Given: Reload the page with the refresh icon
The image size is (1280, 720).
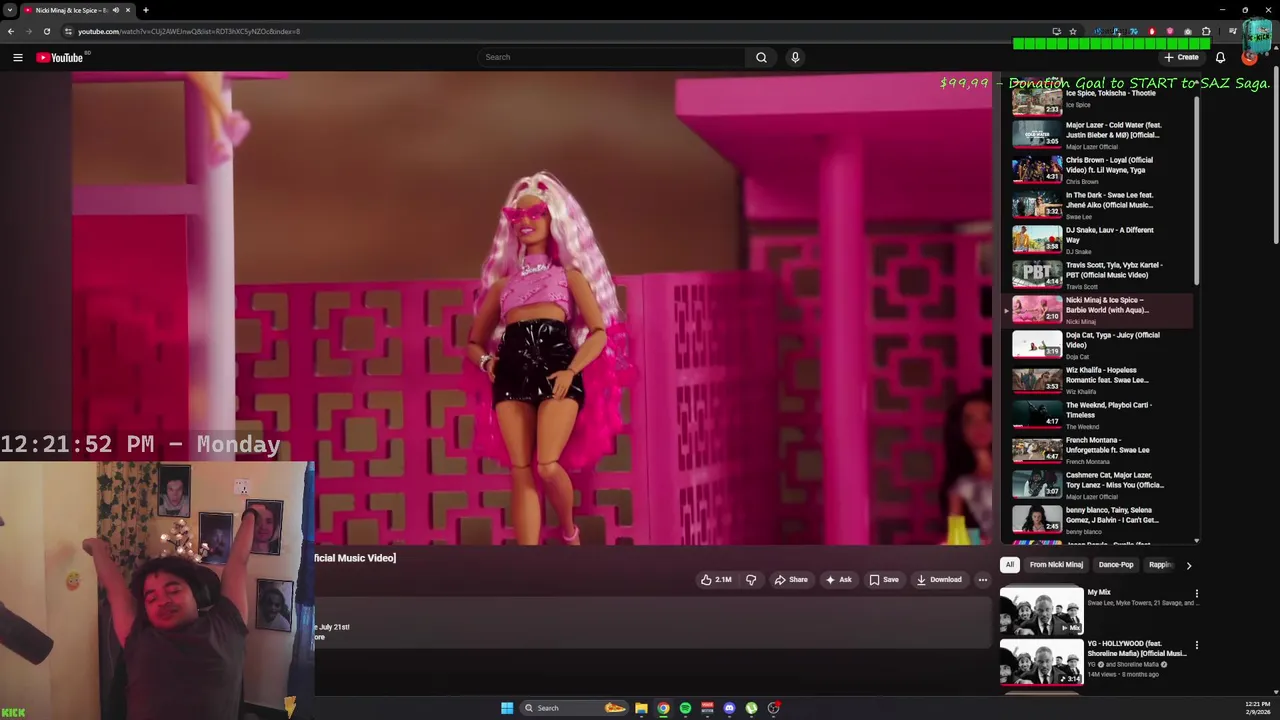Looking at the screenshot, I should point(46,31).
